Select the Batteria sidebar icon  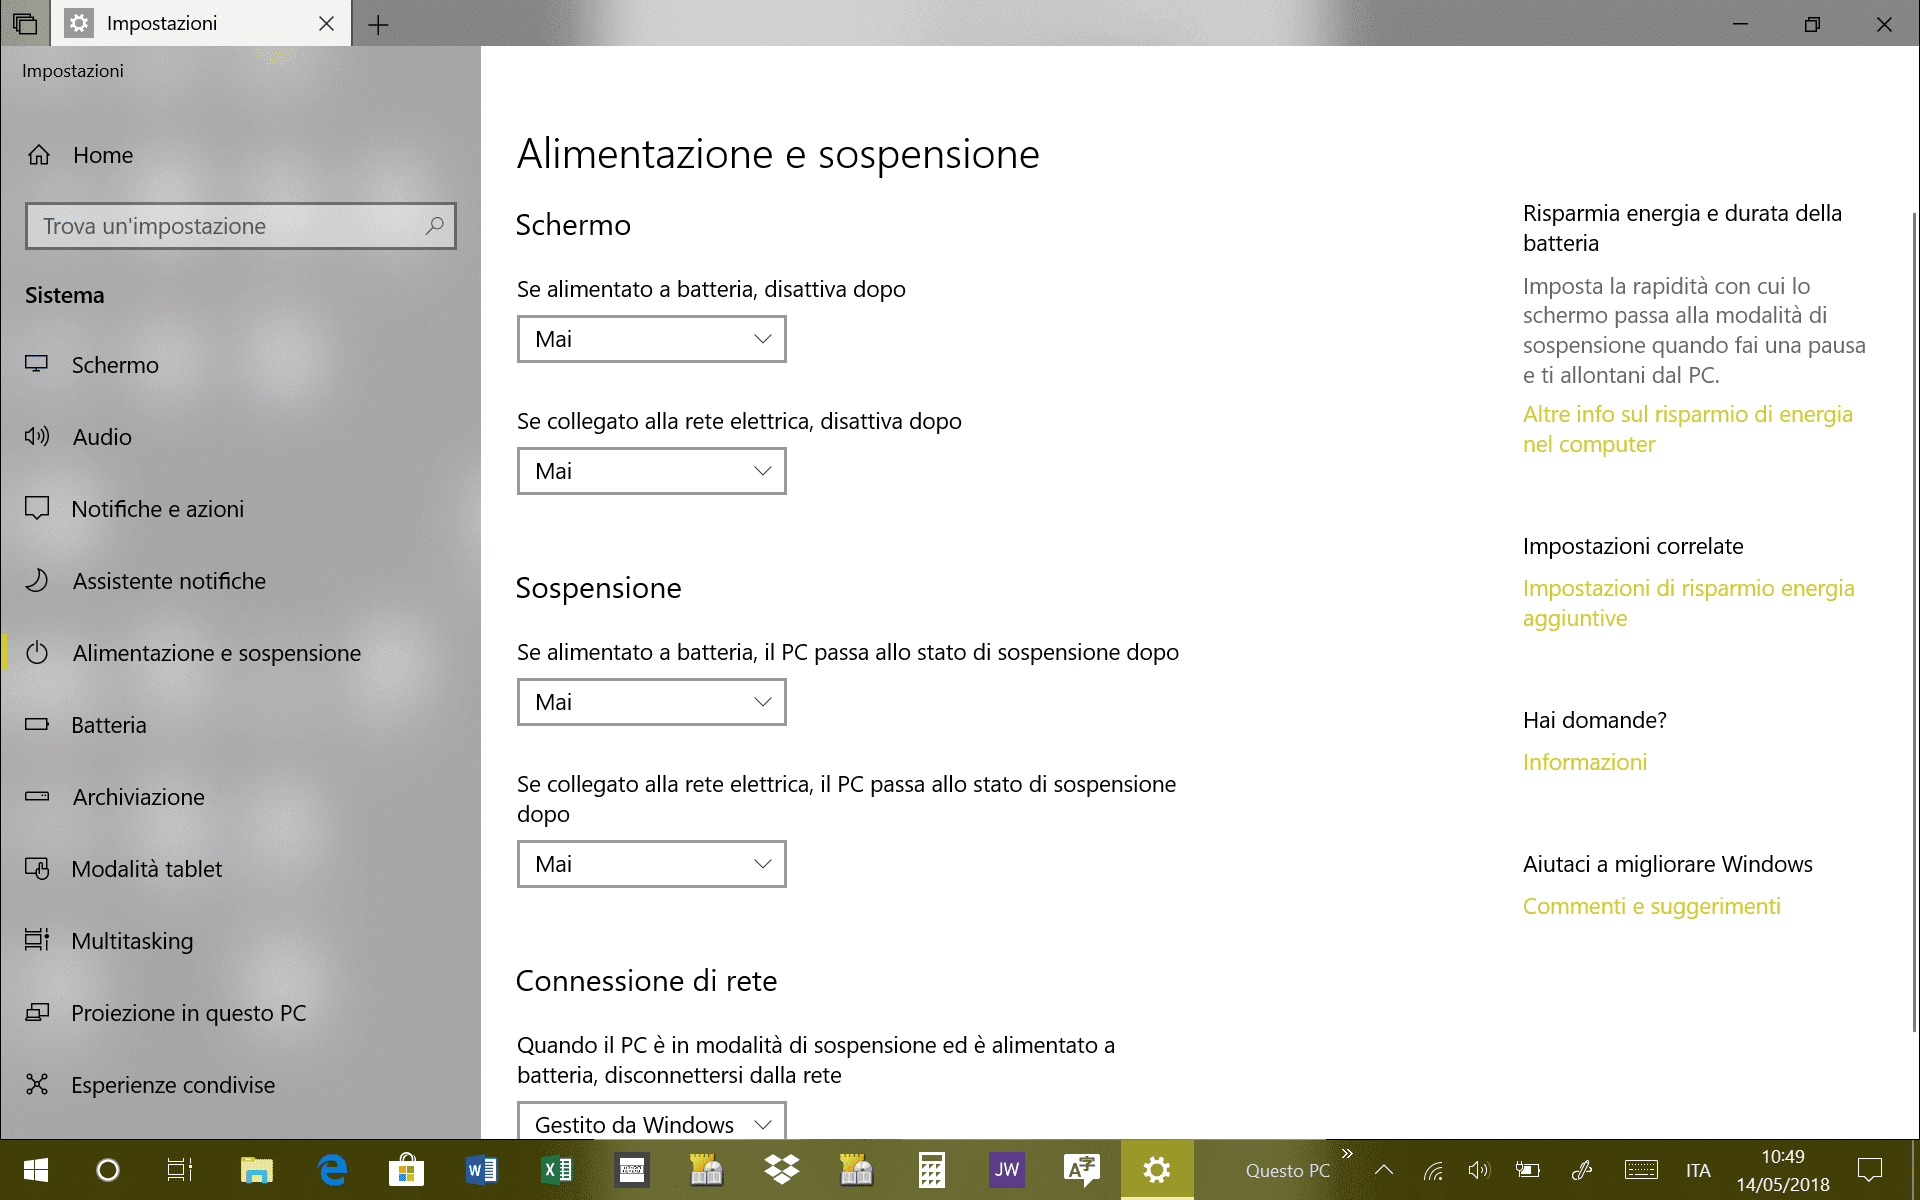tap(37, 725)
